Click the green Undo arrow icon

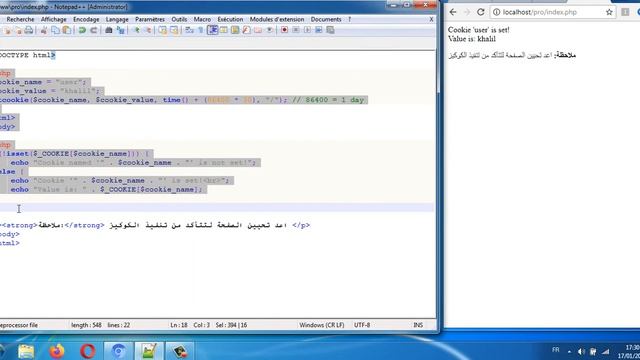click(82, 30)
